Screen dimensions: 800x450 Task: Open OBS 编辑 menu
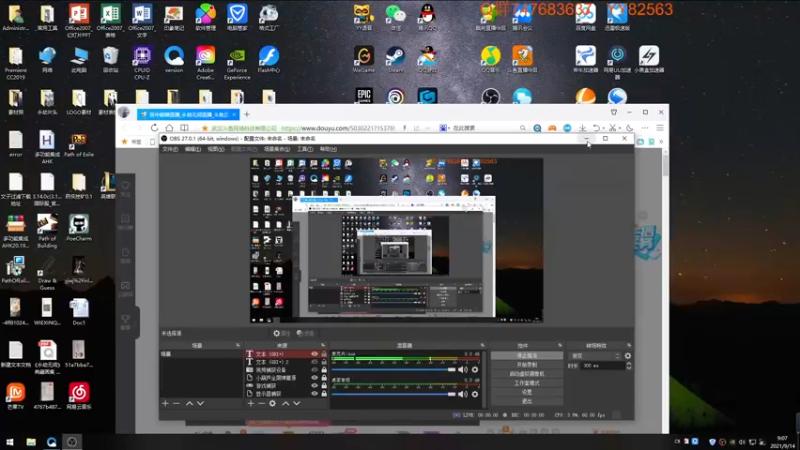click(192, 149)
